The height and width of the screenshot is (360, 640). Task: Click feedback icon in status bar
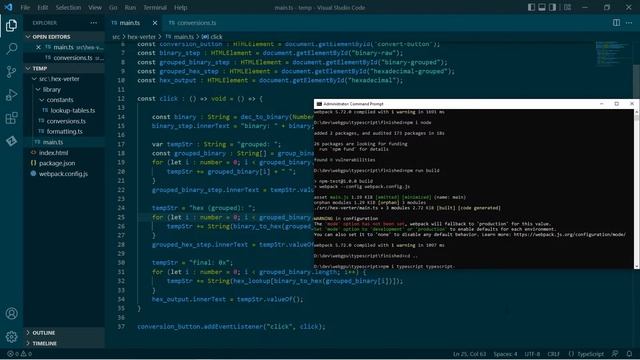[x=615, y=354]
